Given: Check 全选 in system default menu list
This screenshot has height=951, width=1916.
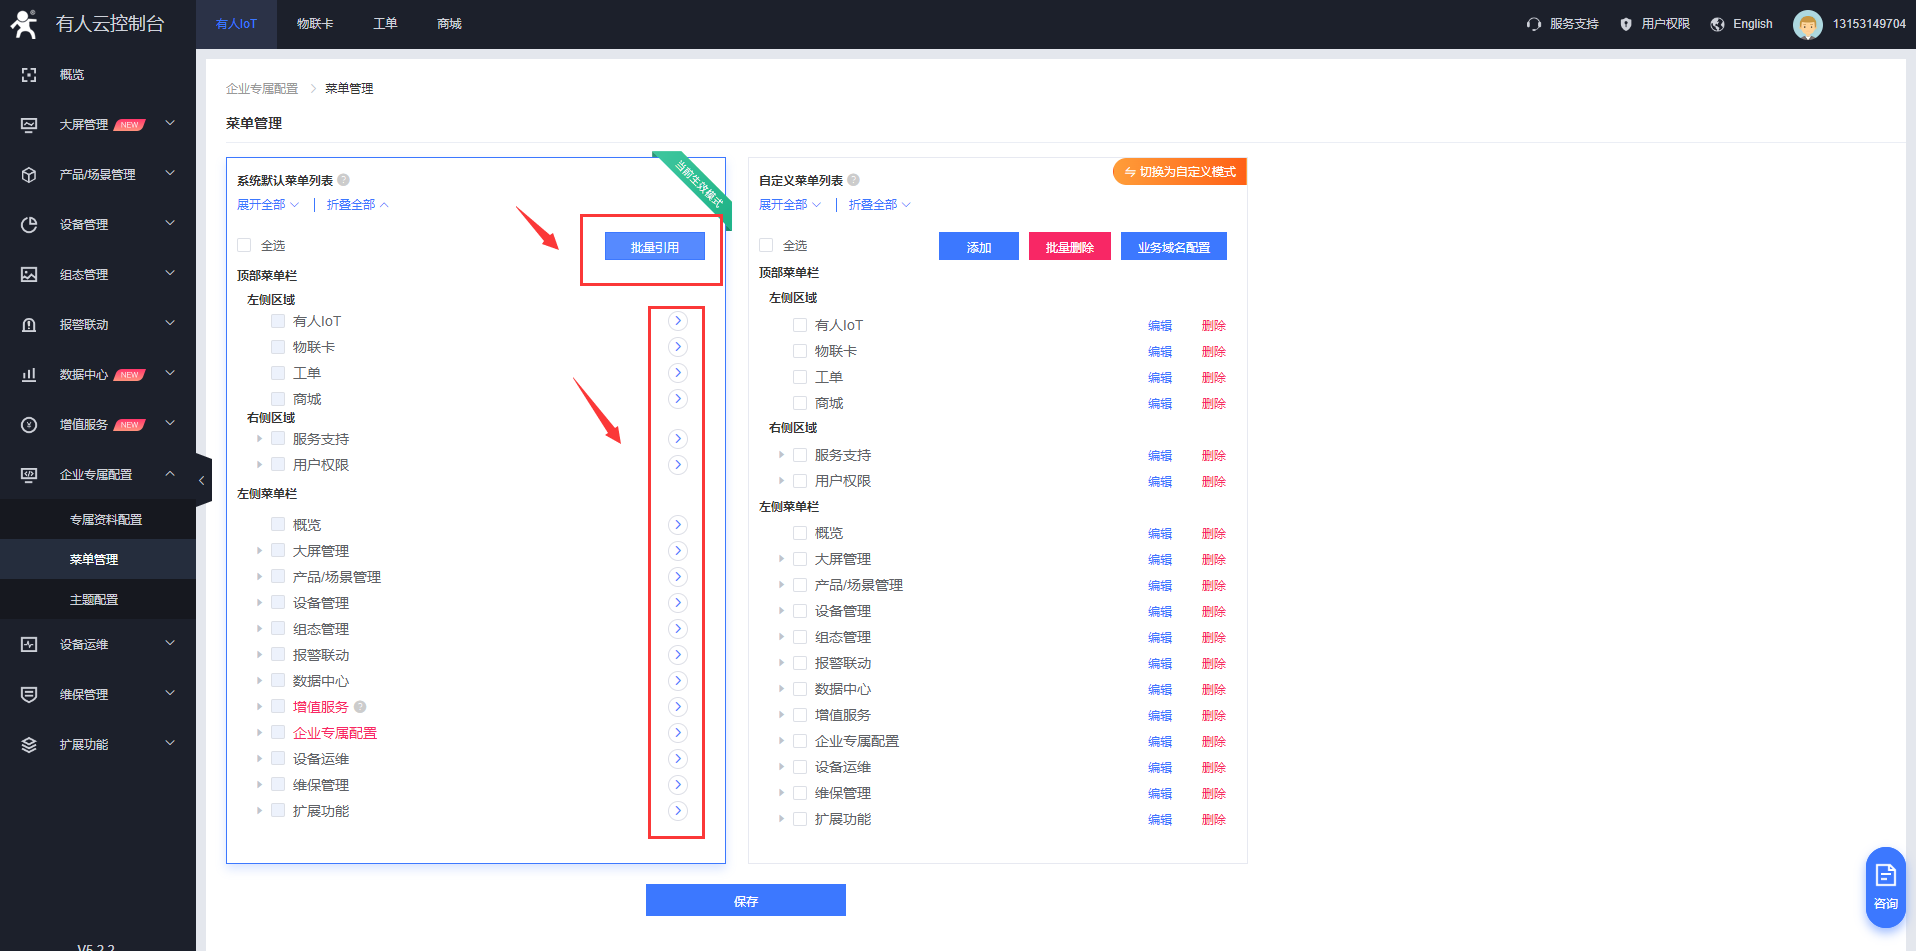Looking at the screenshot, I should (x=244, y=245).
